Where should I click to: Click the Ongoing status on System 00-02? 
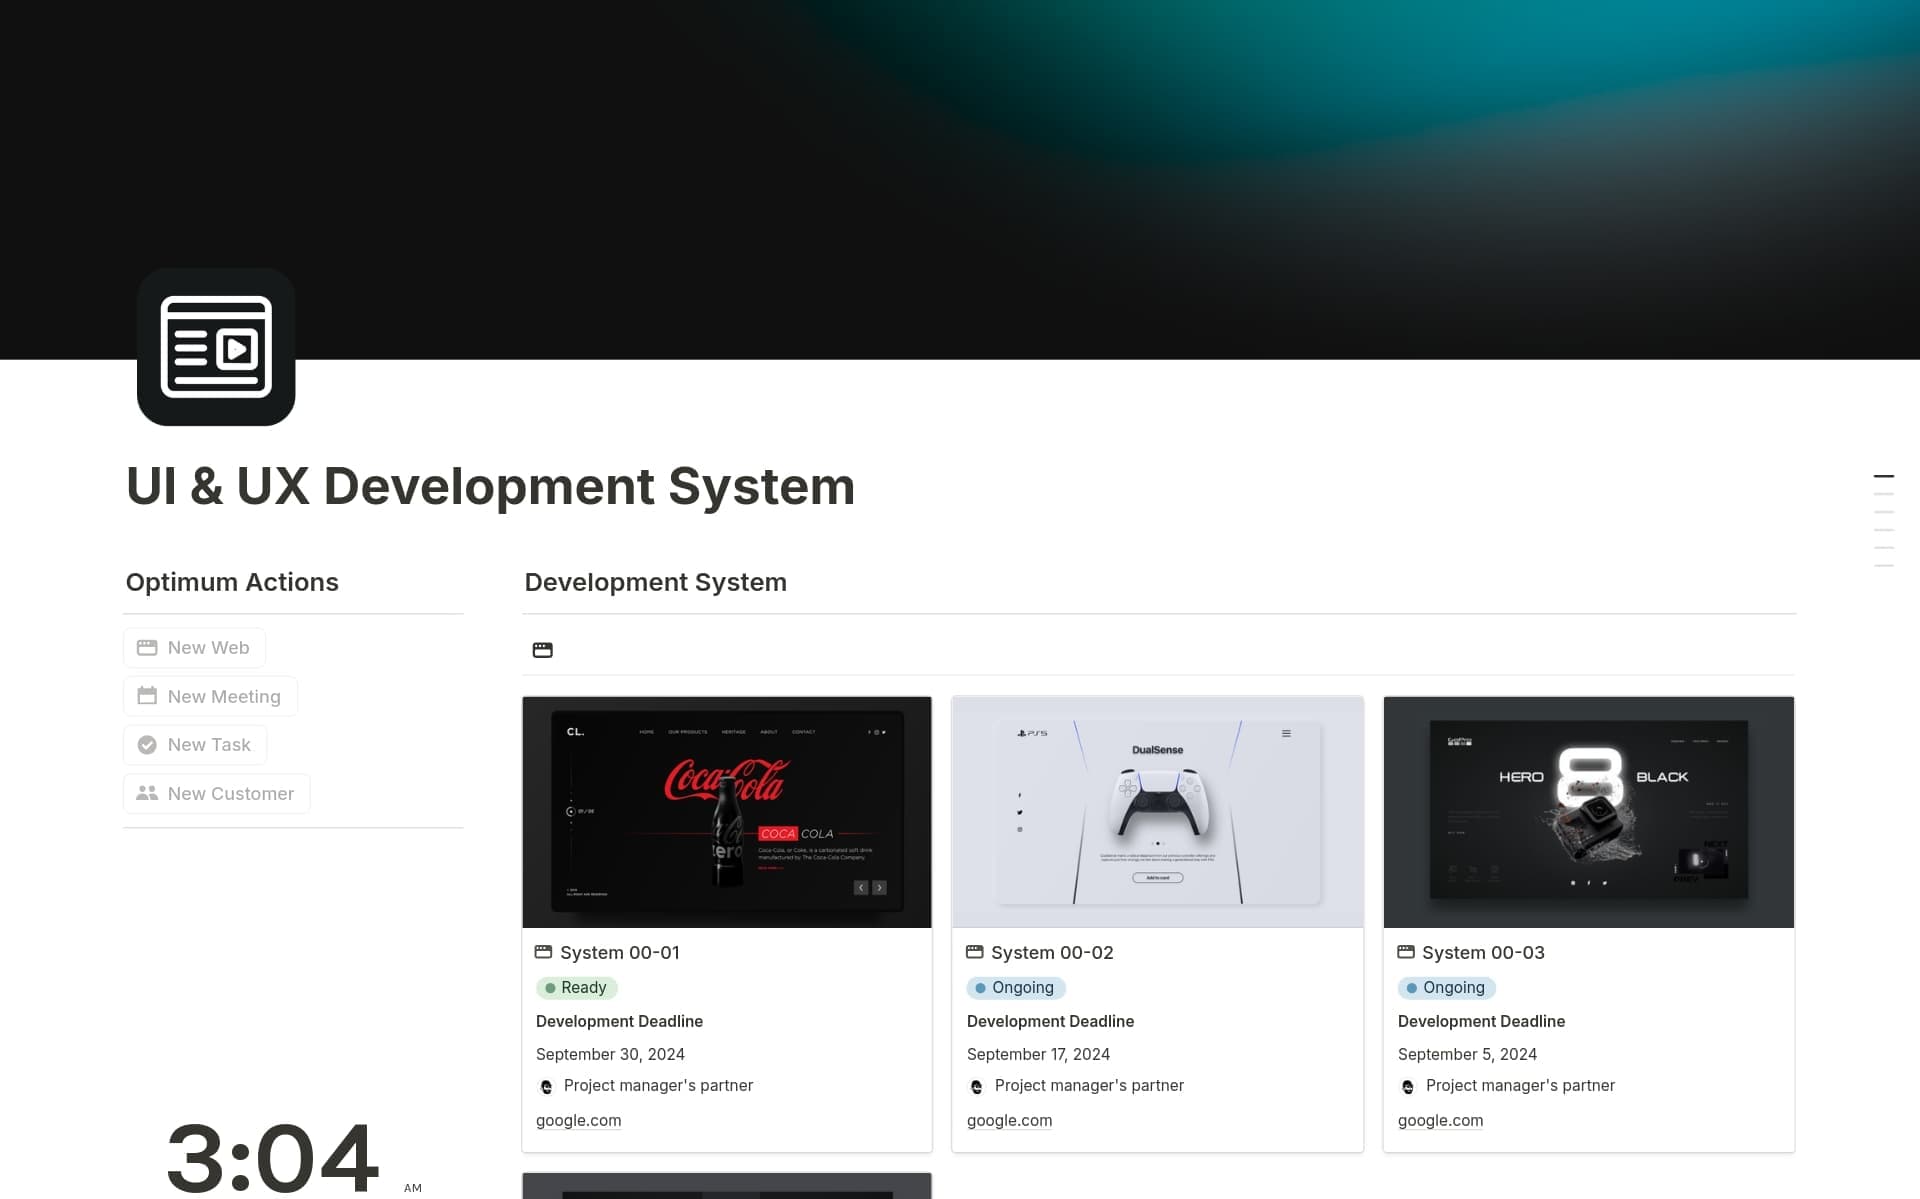point(1016,988)
